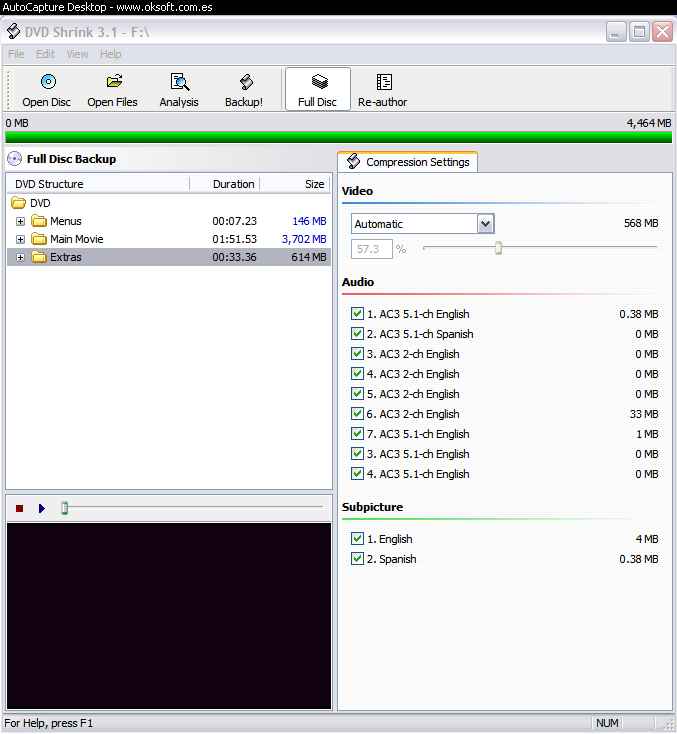Maximize the DVD Shrink window
677x734 pixels.
pyautogui.click(x=640, y=32)
